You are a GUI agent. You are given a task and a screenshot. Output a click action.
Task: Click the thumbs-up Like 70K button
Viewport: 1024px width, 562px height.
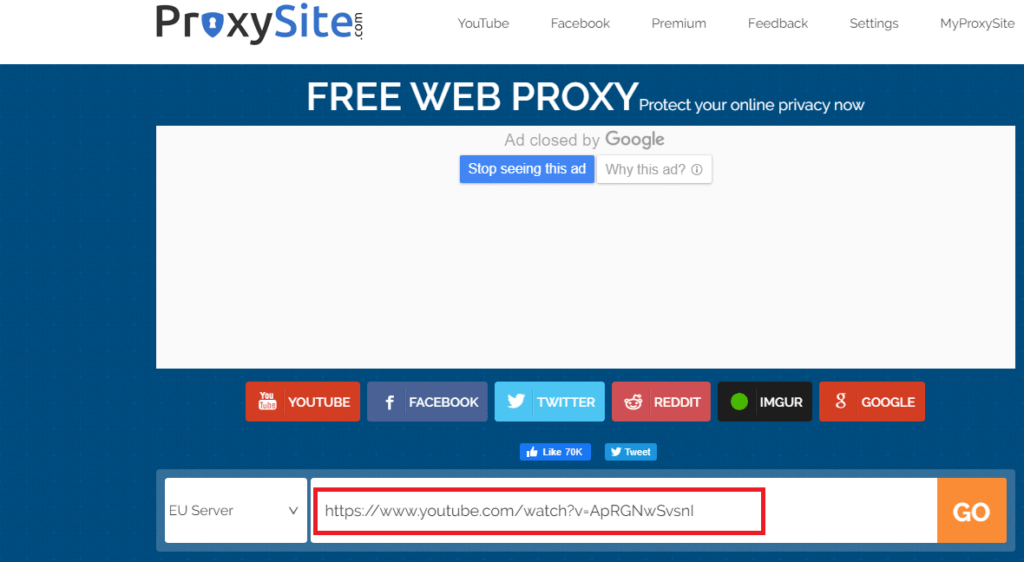[555, 452]
